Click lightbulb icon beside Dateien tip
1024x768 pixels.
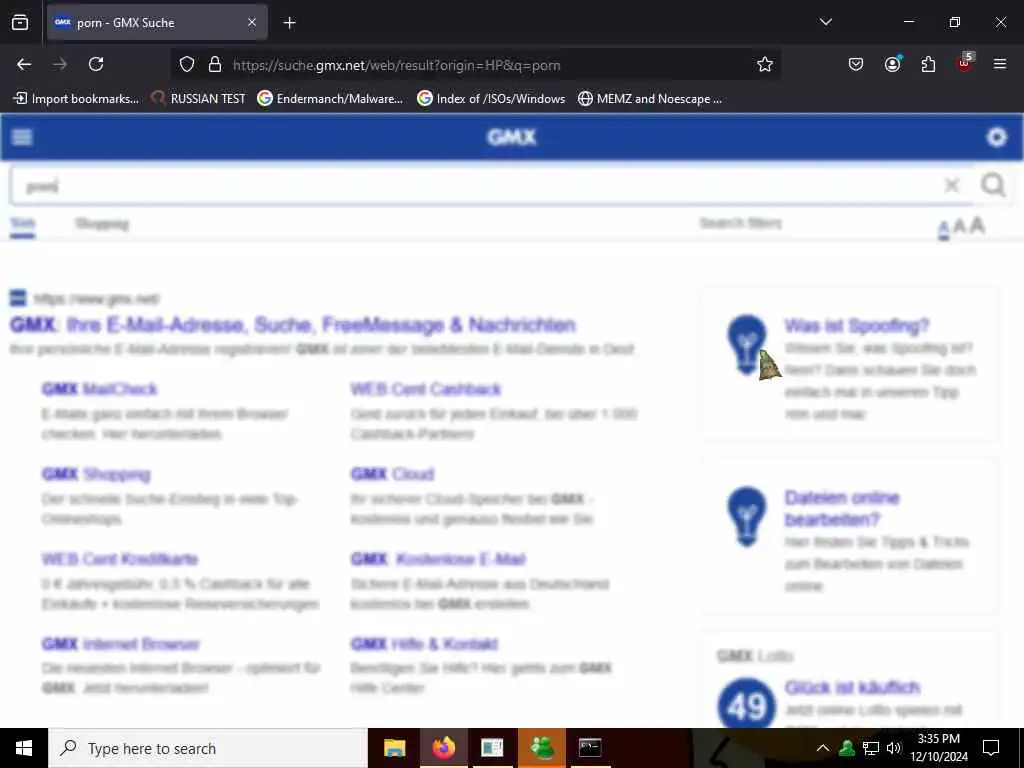tap(747, 517)
